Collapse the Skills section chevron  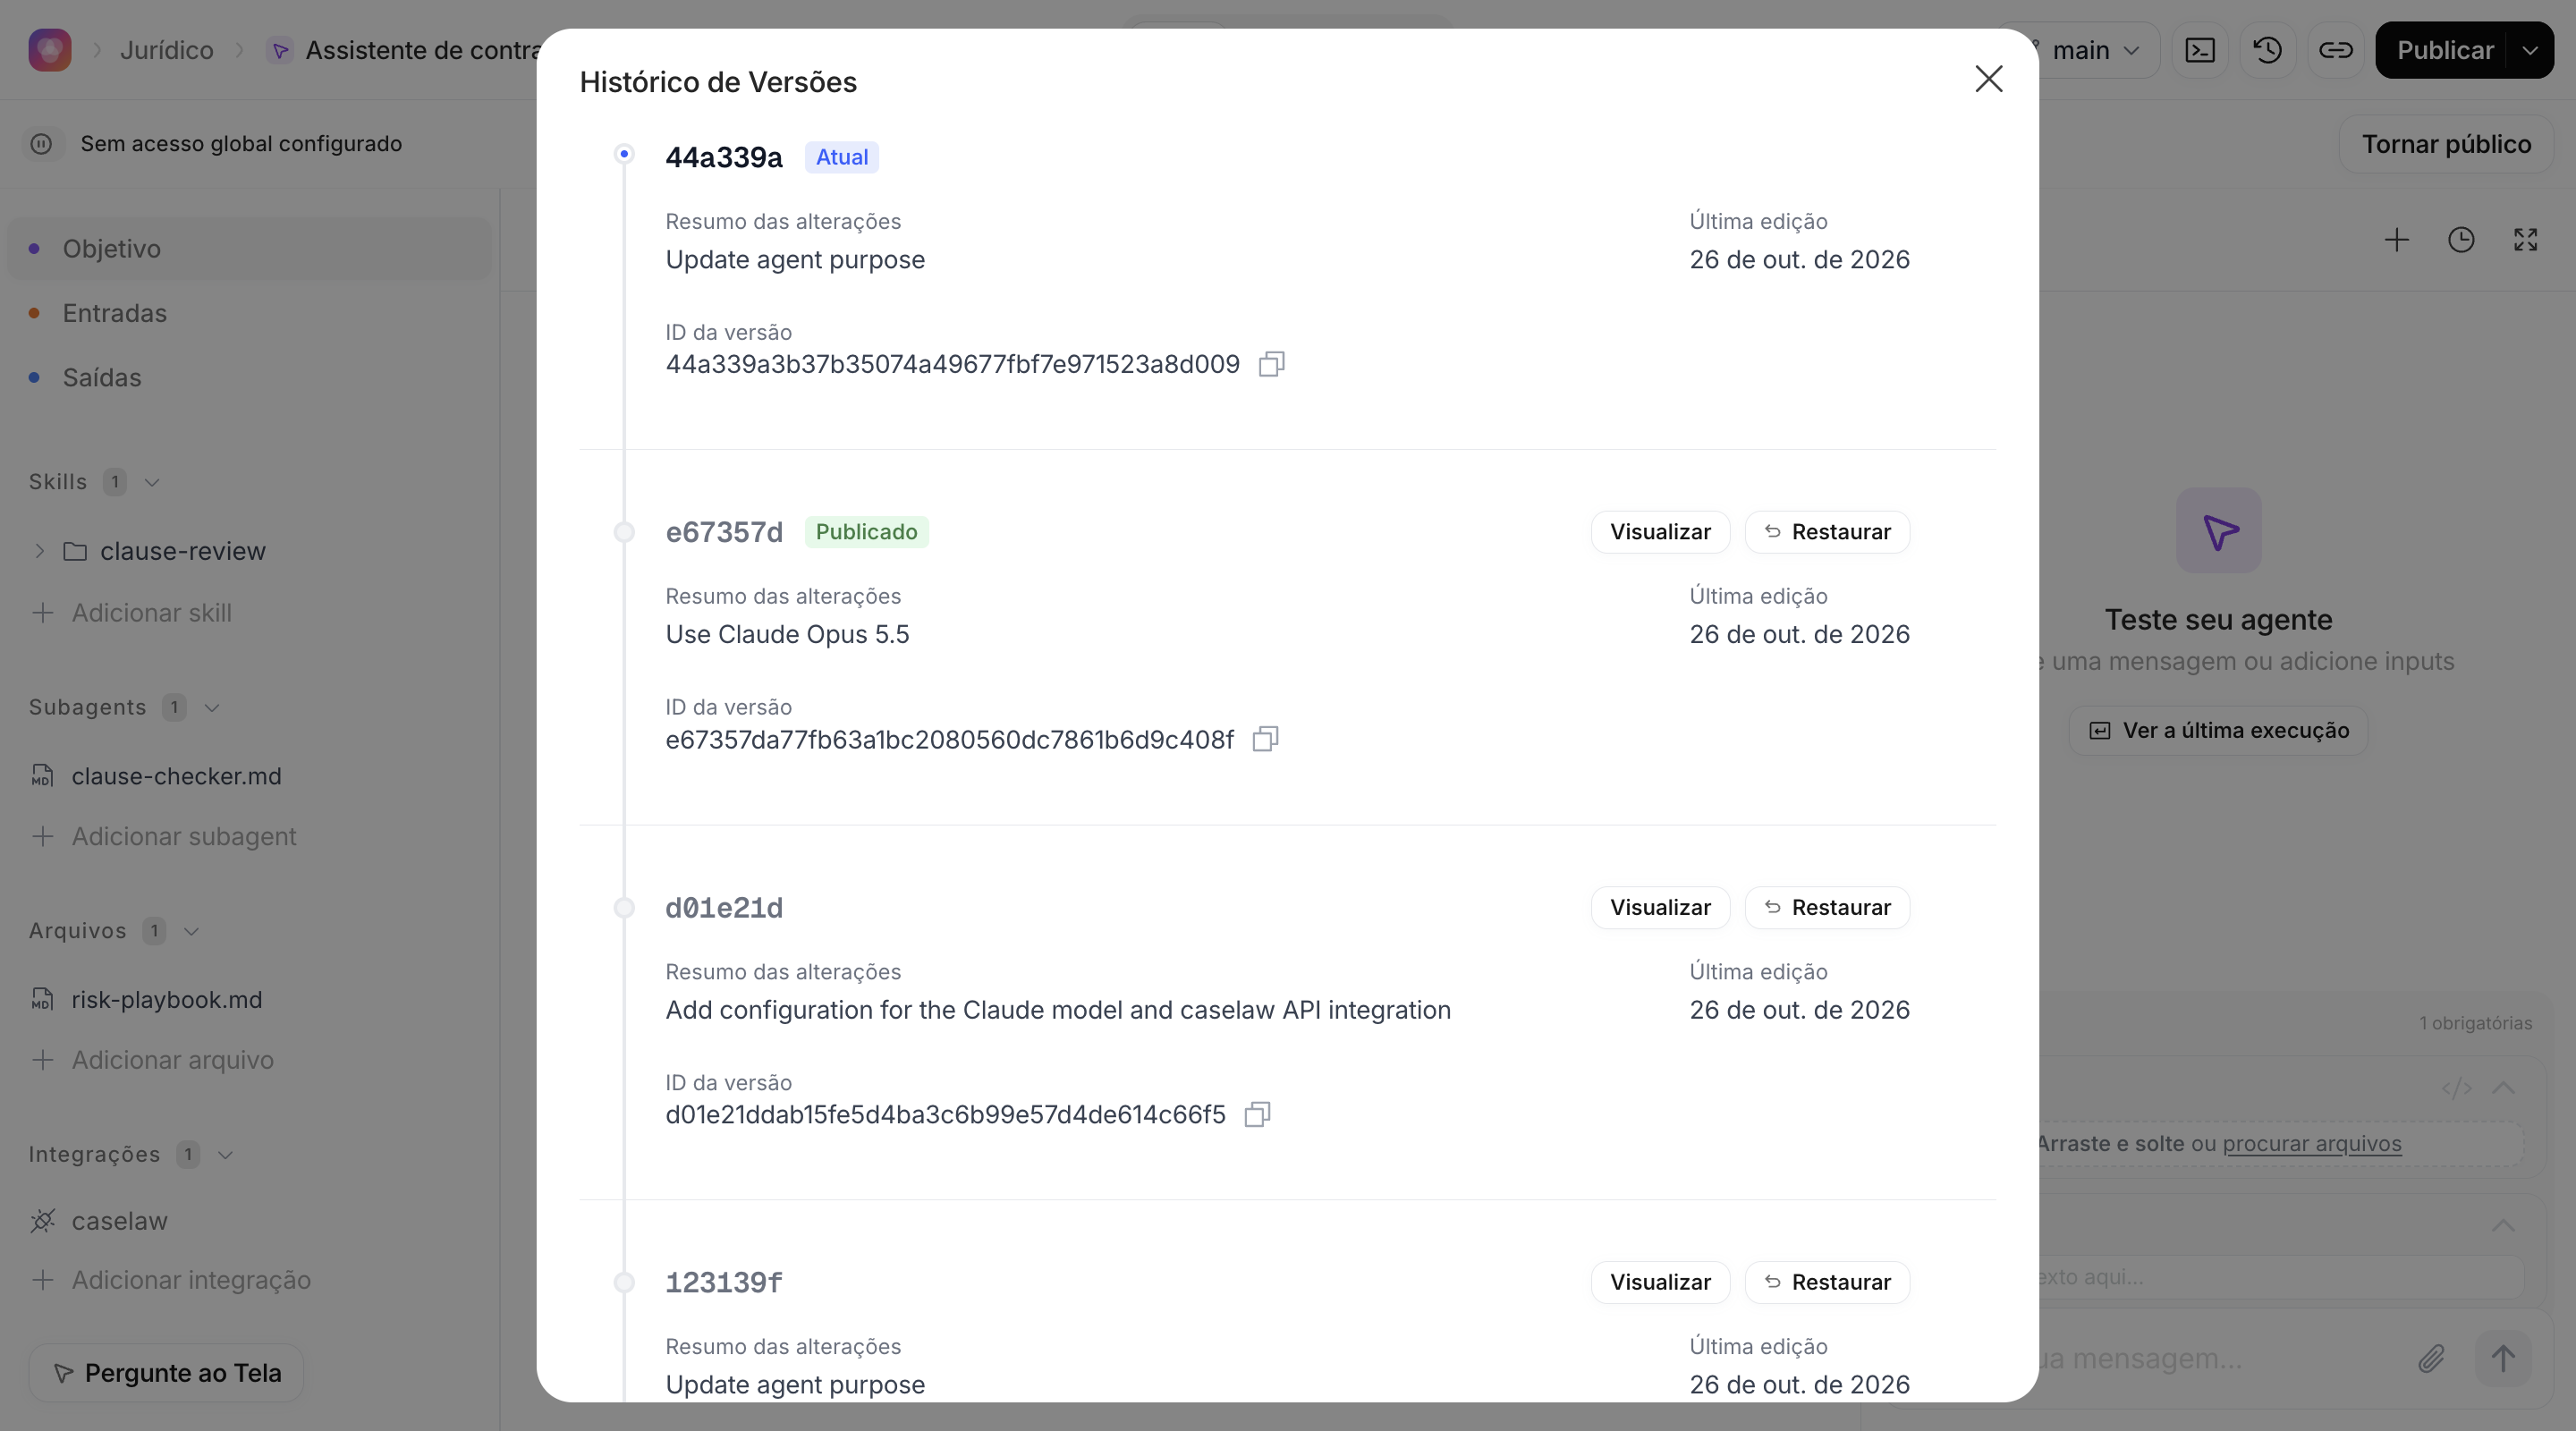152,482
